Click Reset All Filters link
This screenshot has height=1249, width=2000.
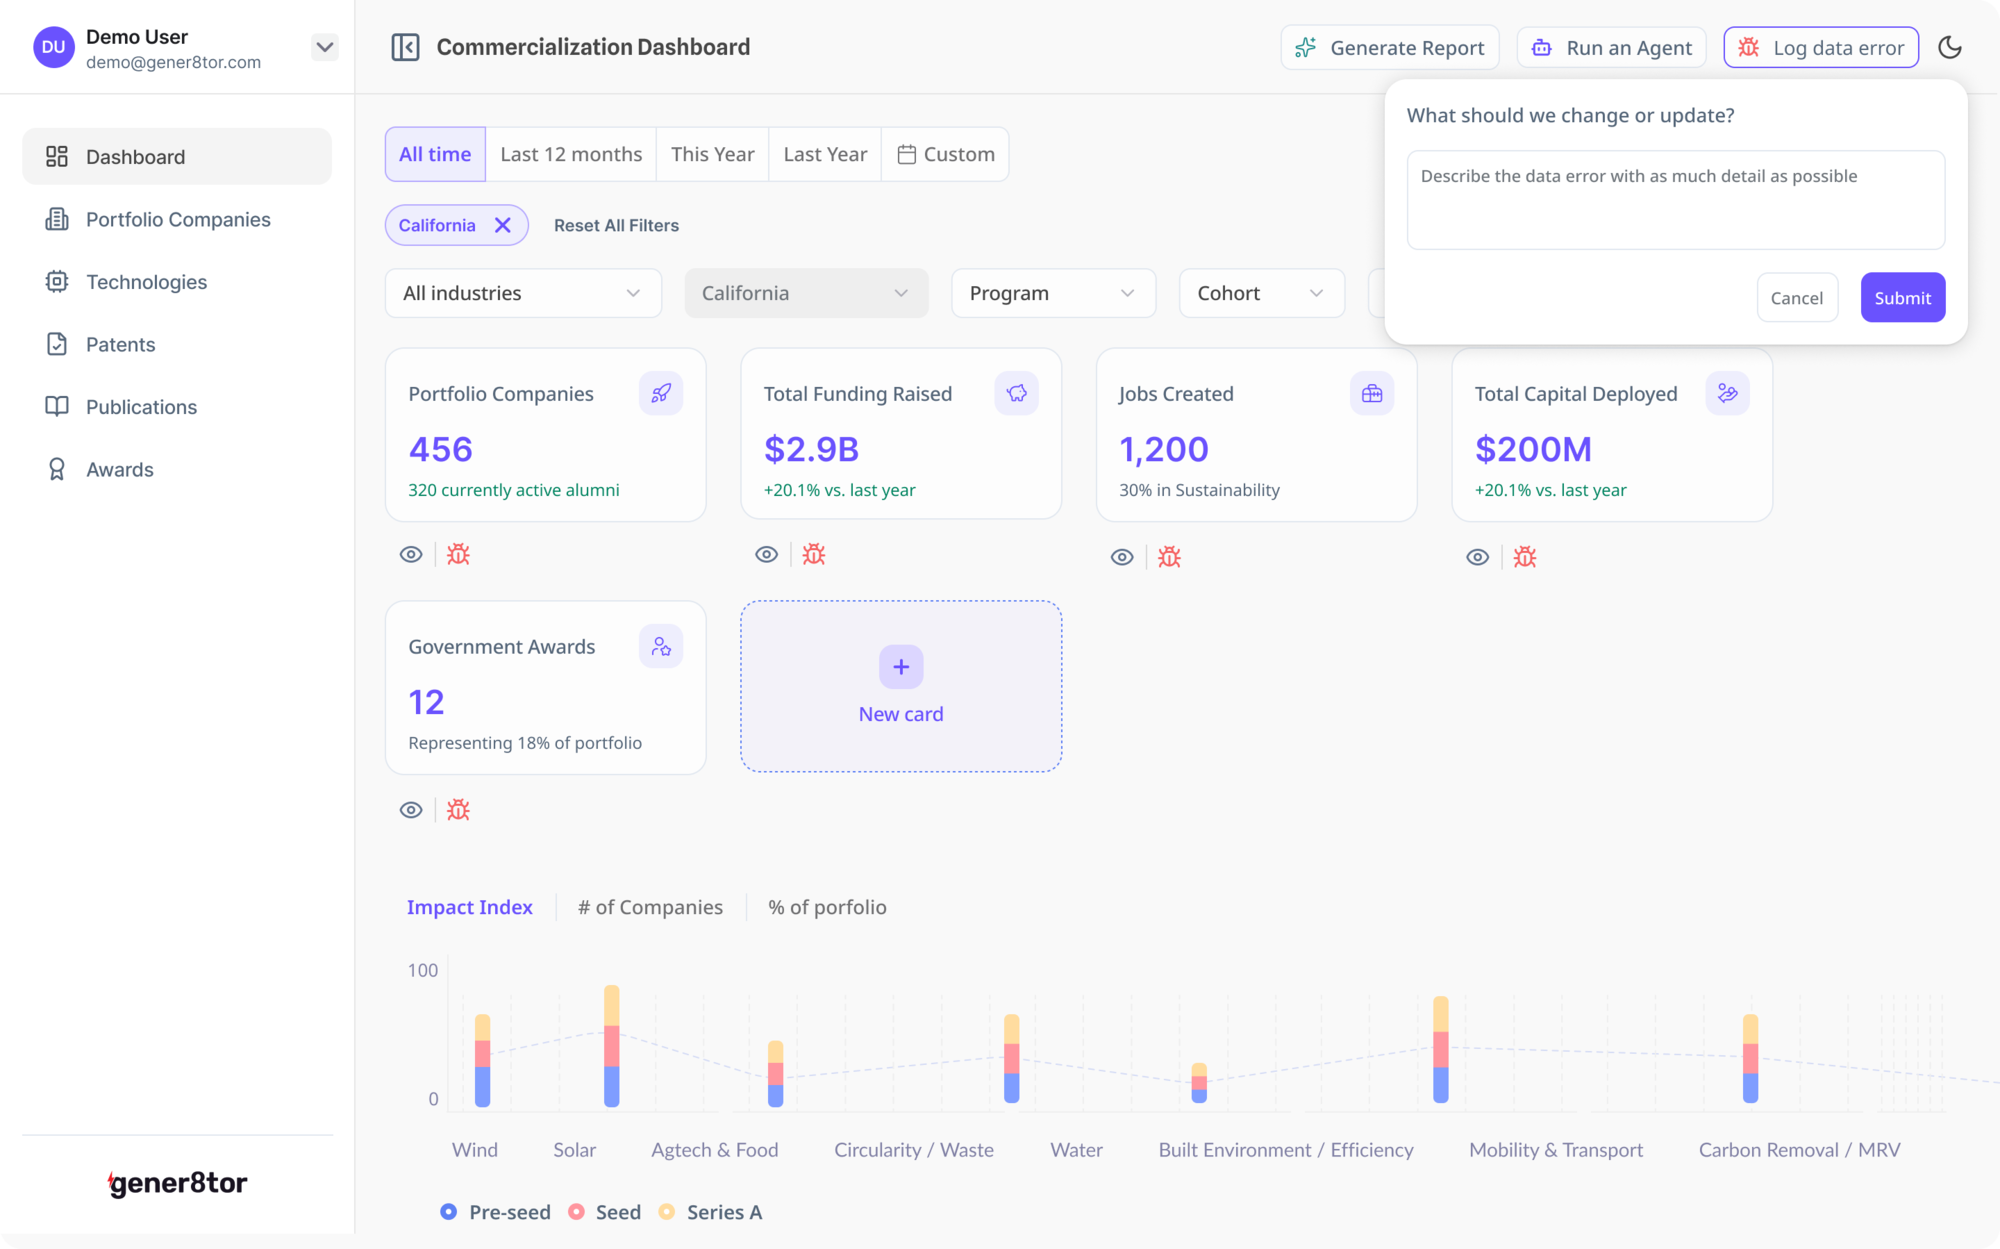coord(616,225)
